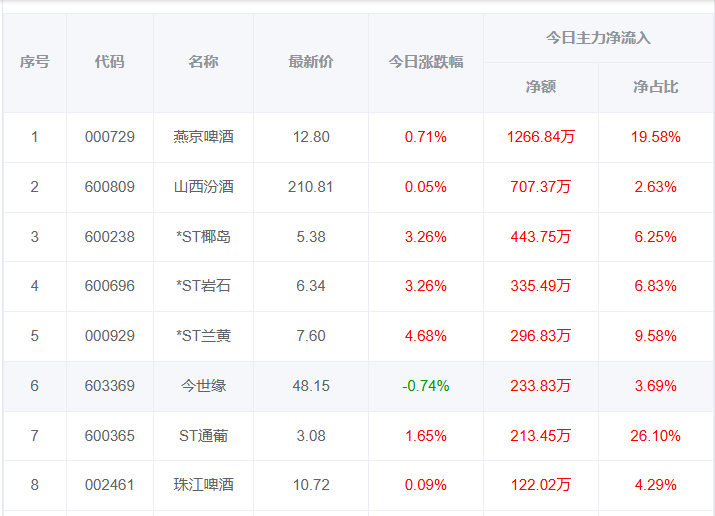This screenshot has height=516, width=715.
Task: Click the 代码 column header
Action: pyautogui.click(x=109, y=62)
